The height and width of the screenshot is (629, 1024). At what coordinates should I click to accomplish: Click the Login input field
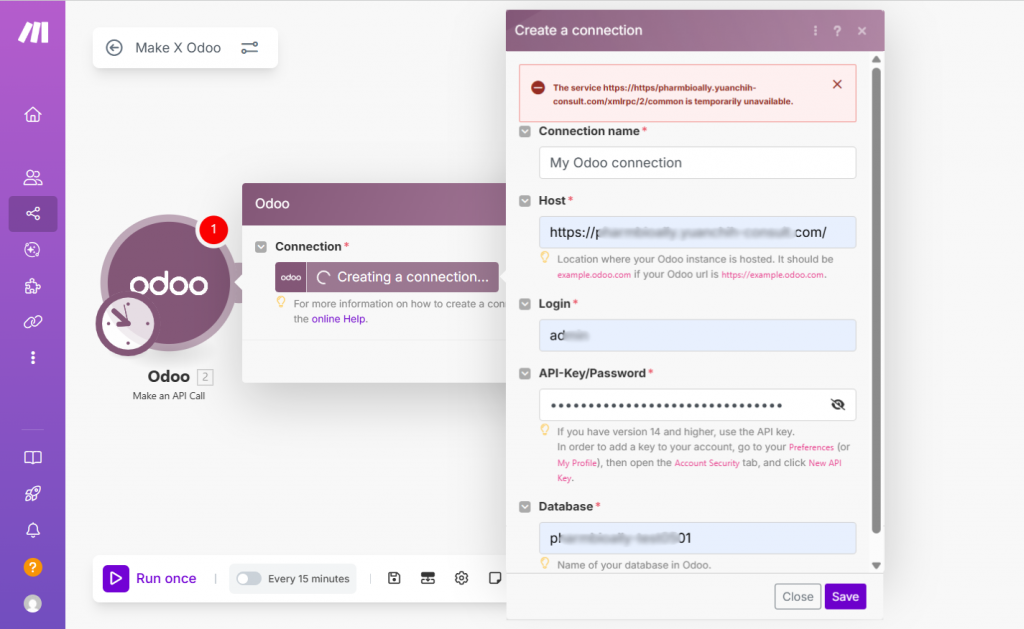(x=697, y=335)
